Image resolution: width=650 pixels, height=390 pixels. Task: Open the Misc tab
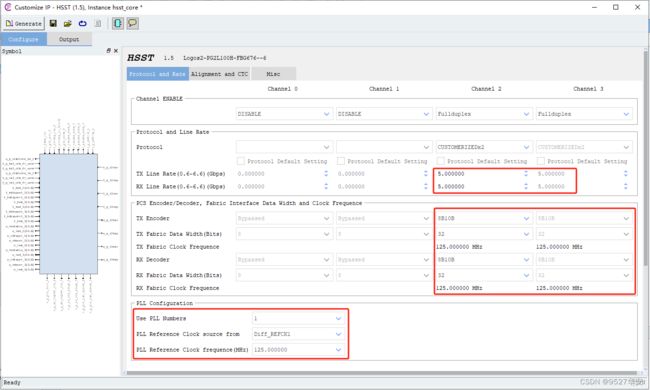point(273,74)
